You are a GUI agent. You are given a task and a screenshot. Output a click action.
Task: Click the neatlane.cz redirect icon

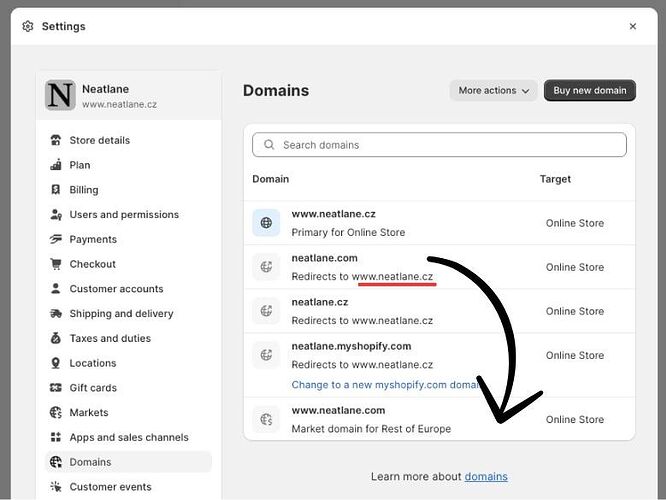tap(266, 311)
